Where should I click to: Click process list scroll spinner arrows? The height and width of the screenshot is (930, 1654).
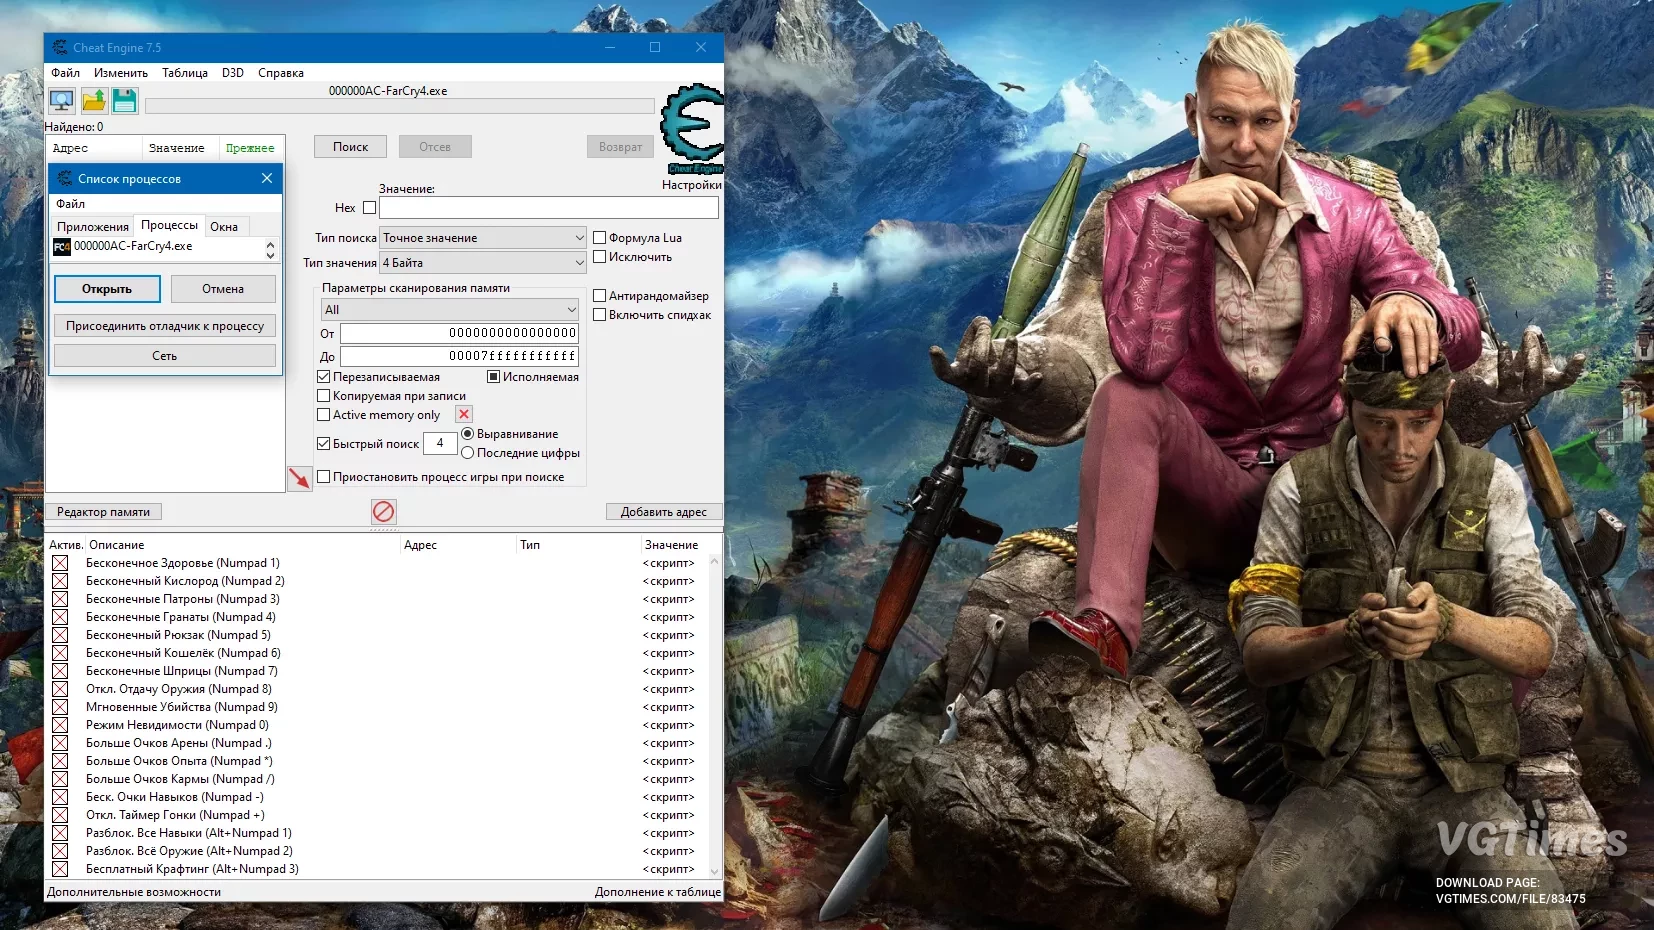(270, 249)
